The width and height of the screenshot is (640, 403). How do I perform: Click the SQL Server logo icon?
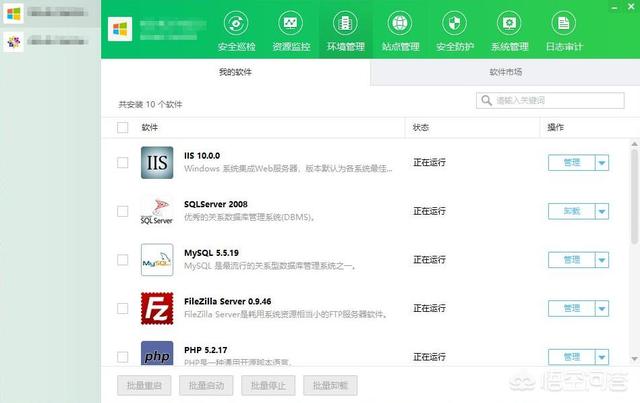157,211
